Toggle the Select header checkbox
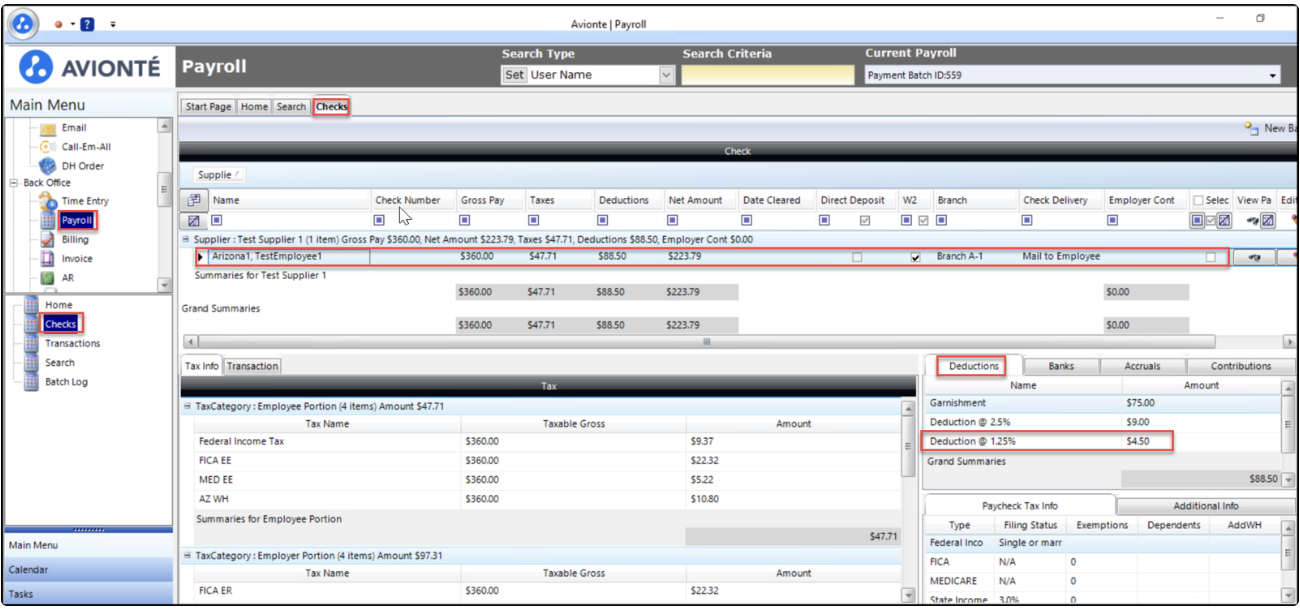1300x610 pixels. 1198,200
